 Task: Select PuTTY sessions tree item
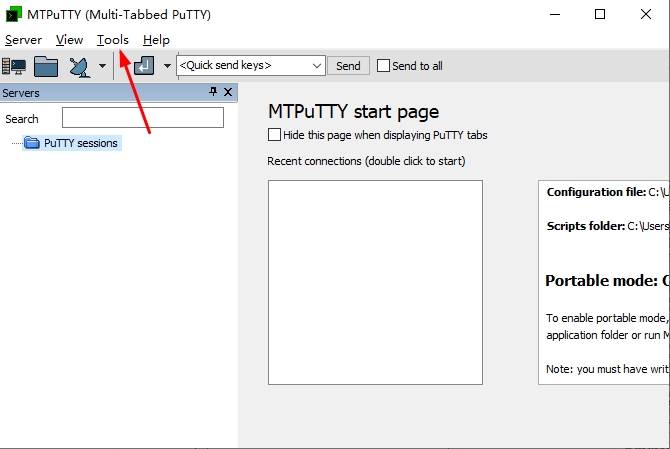80,143
